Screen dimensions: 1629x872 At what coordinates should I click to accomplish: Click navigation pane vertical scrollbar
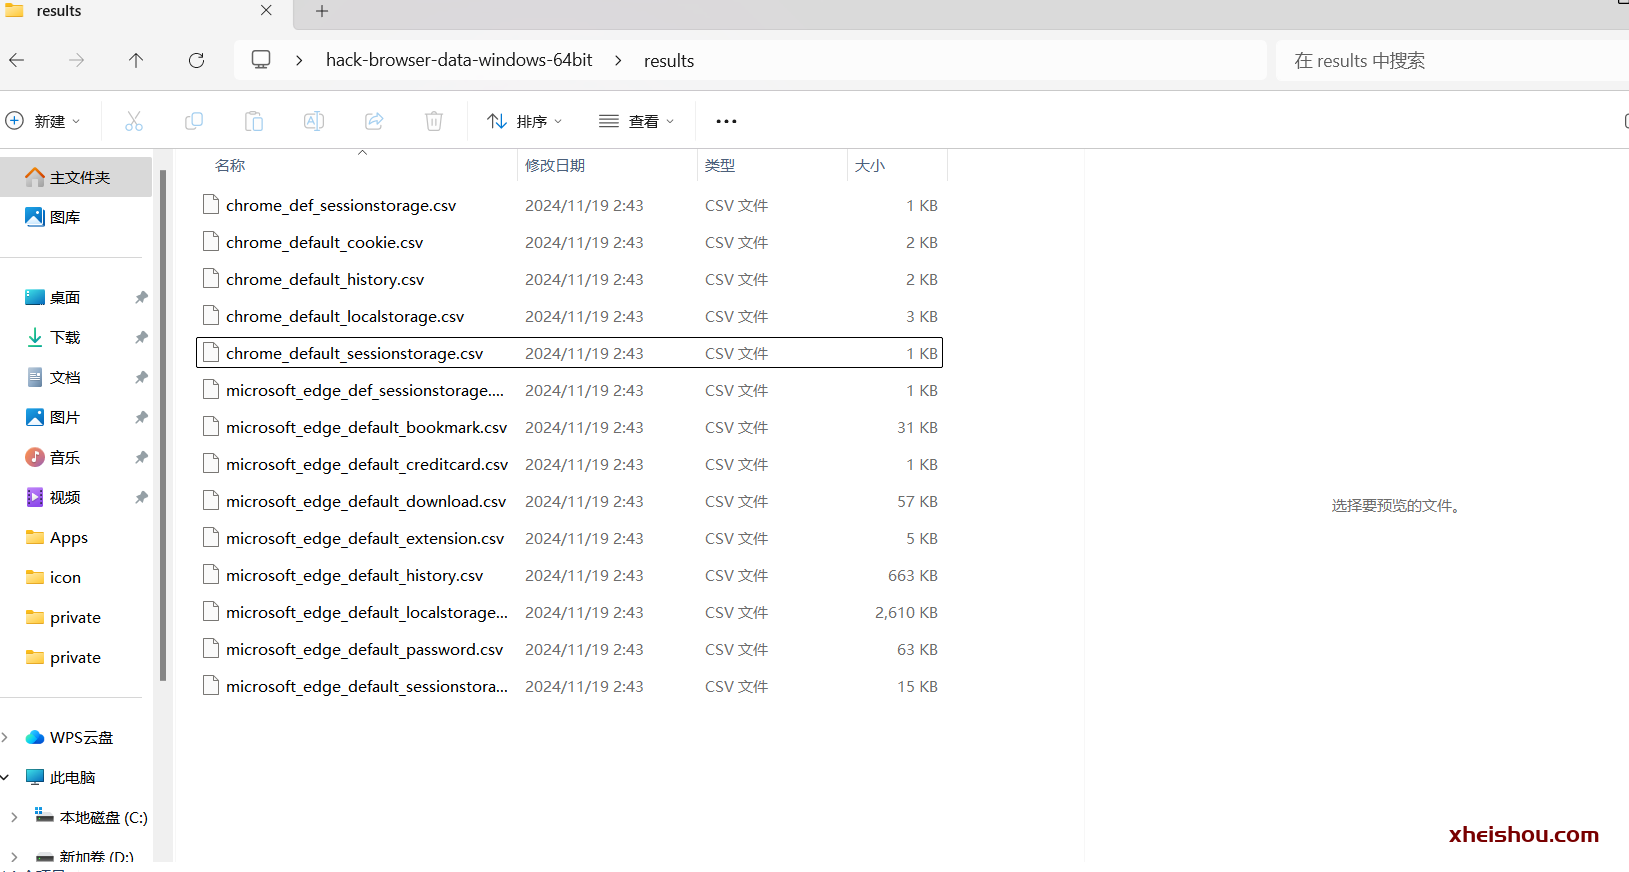163,425
